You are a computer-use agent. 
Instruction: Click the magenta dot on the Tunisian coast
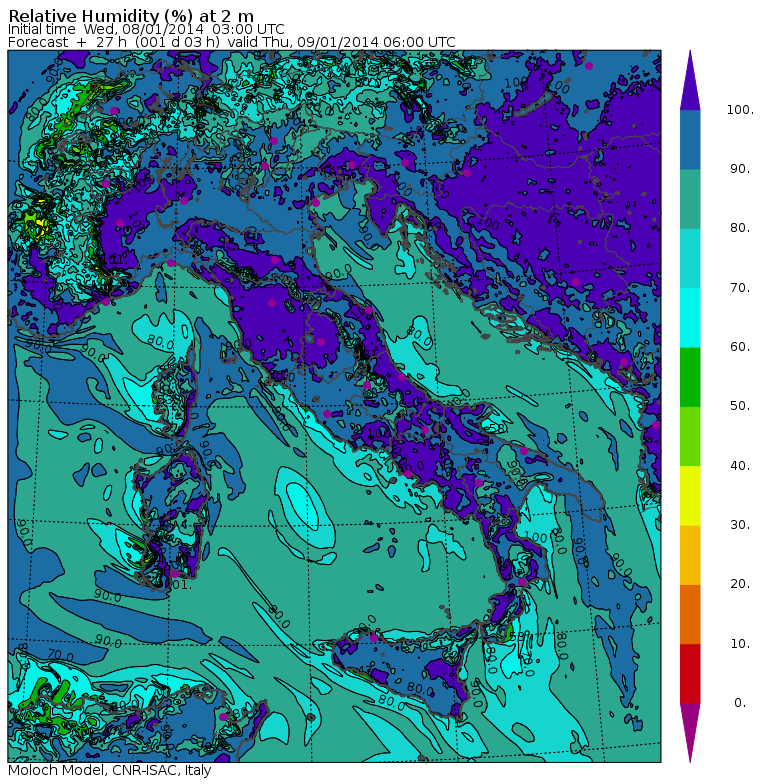(223, 716)
